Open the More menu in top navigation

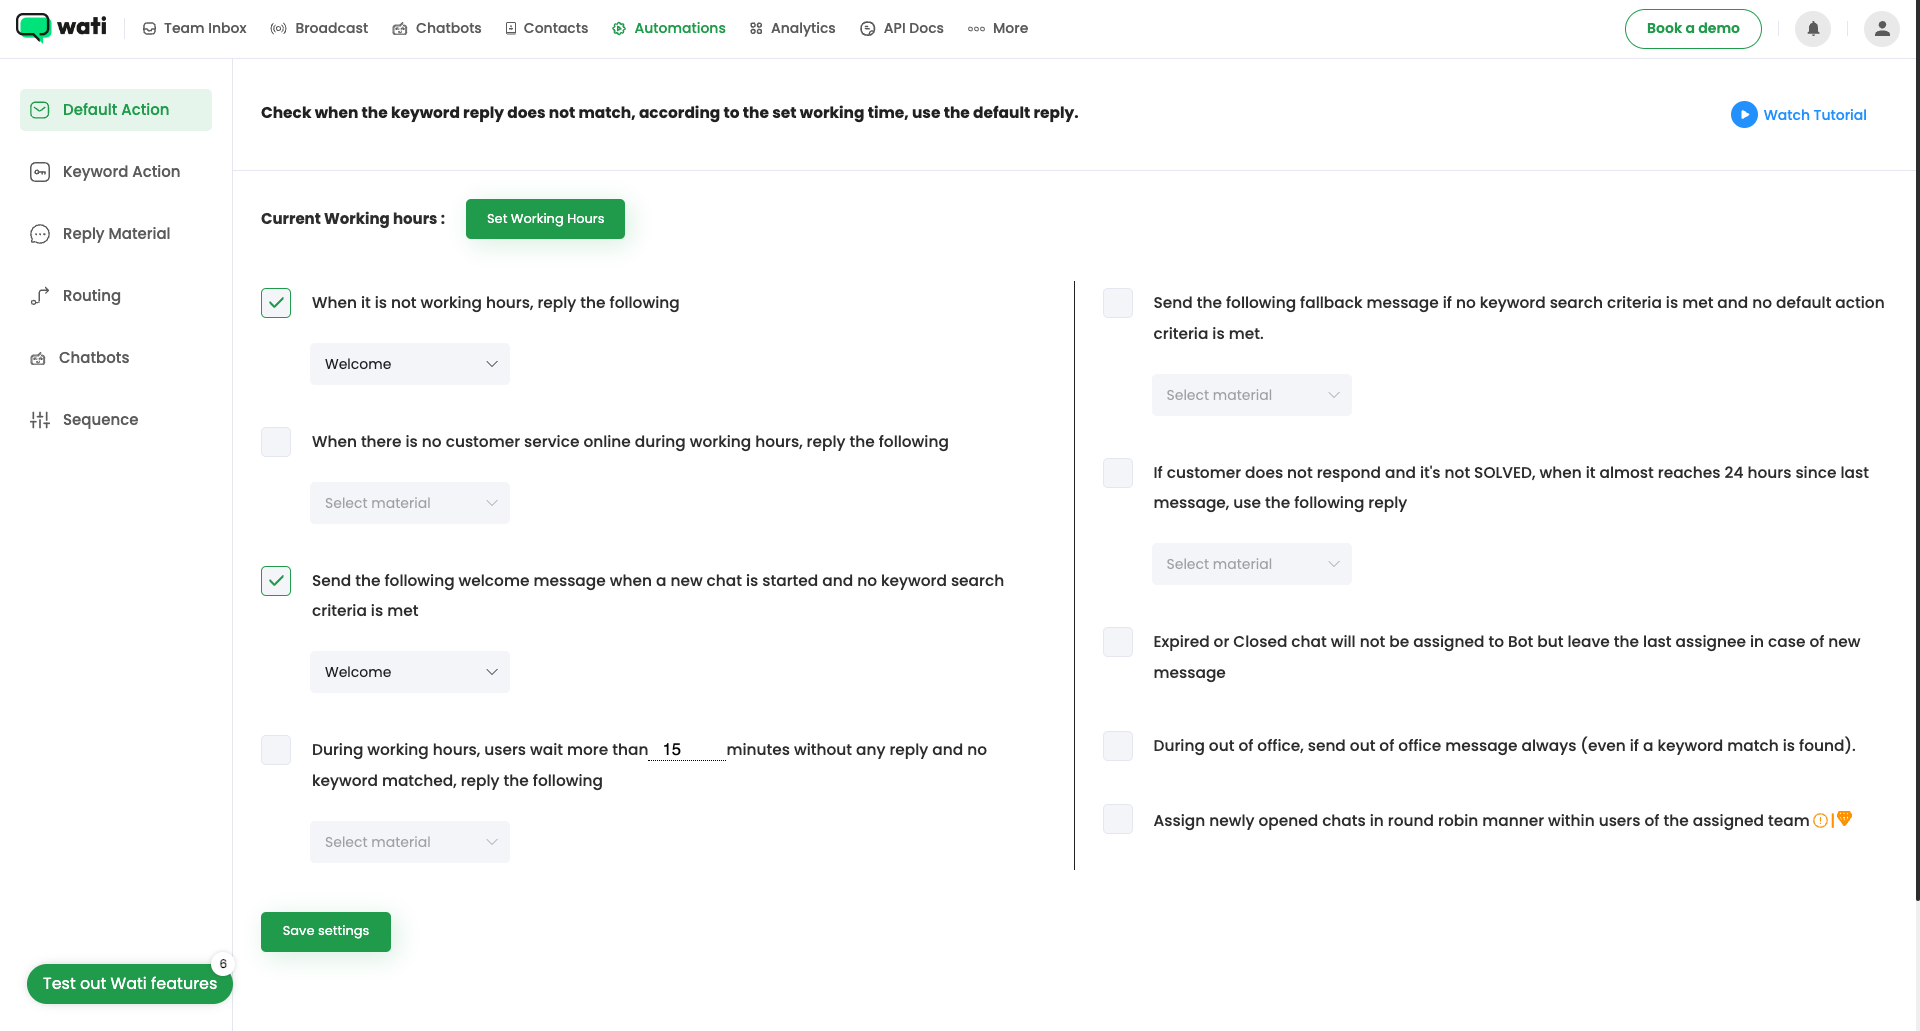[x=998, y=28]
